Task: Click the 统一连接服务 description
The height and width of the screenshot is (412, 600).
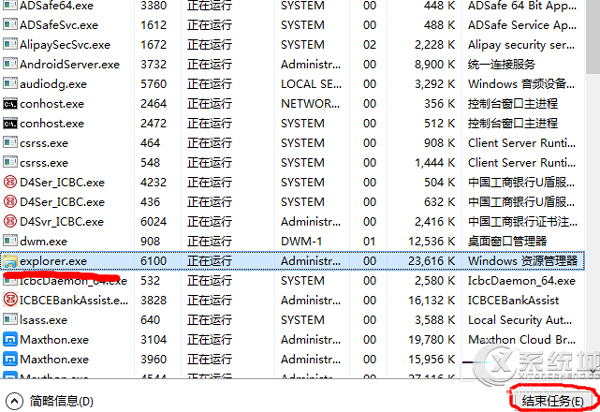Action: pos(501,64)
